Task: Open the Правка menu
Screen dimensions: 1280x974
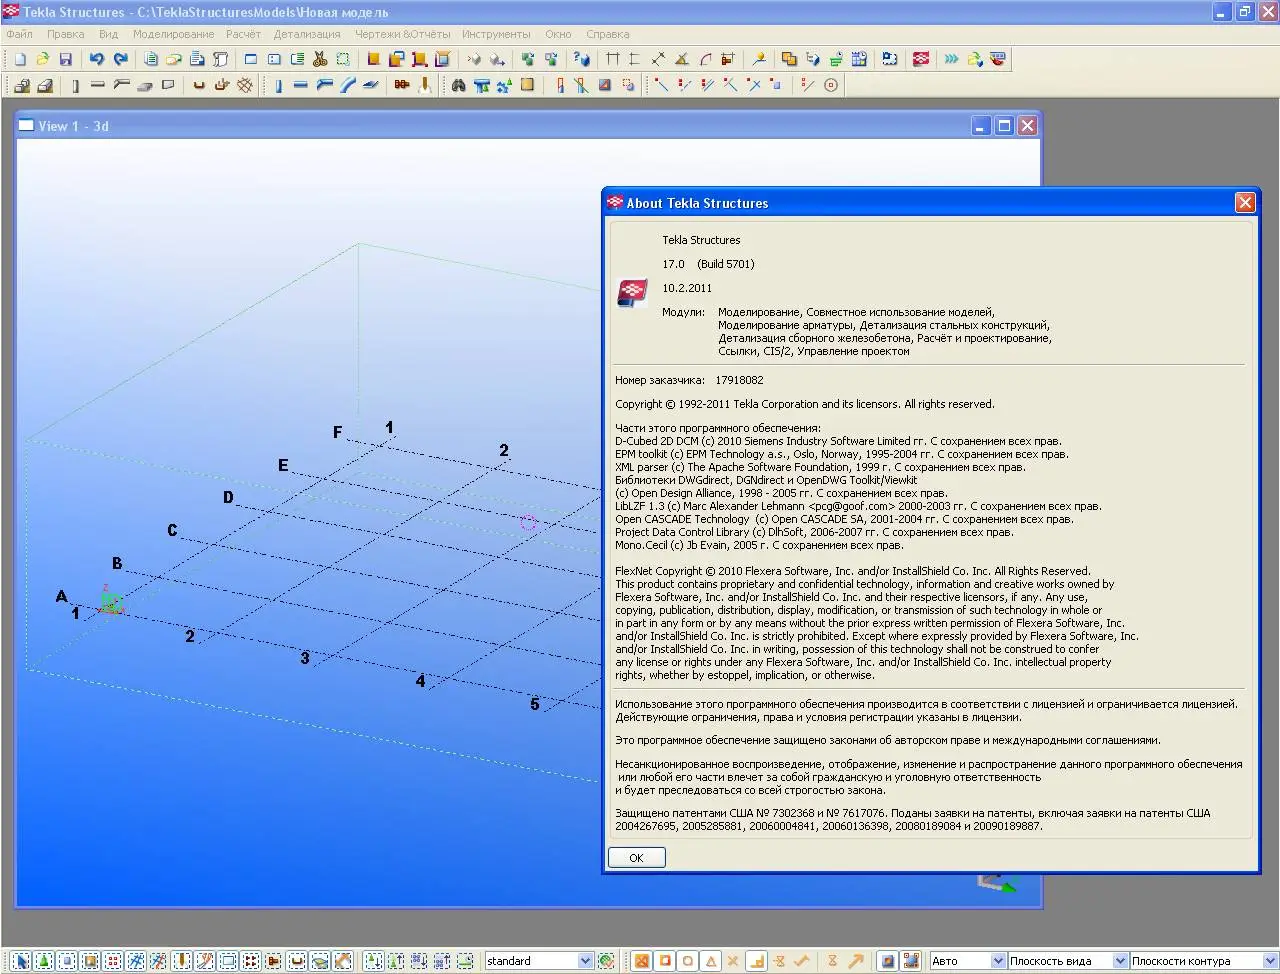Action: coord(65,34)
